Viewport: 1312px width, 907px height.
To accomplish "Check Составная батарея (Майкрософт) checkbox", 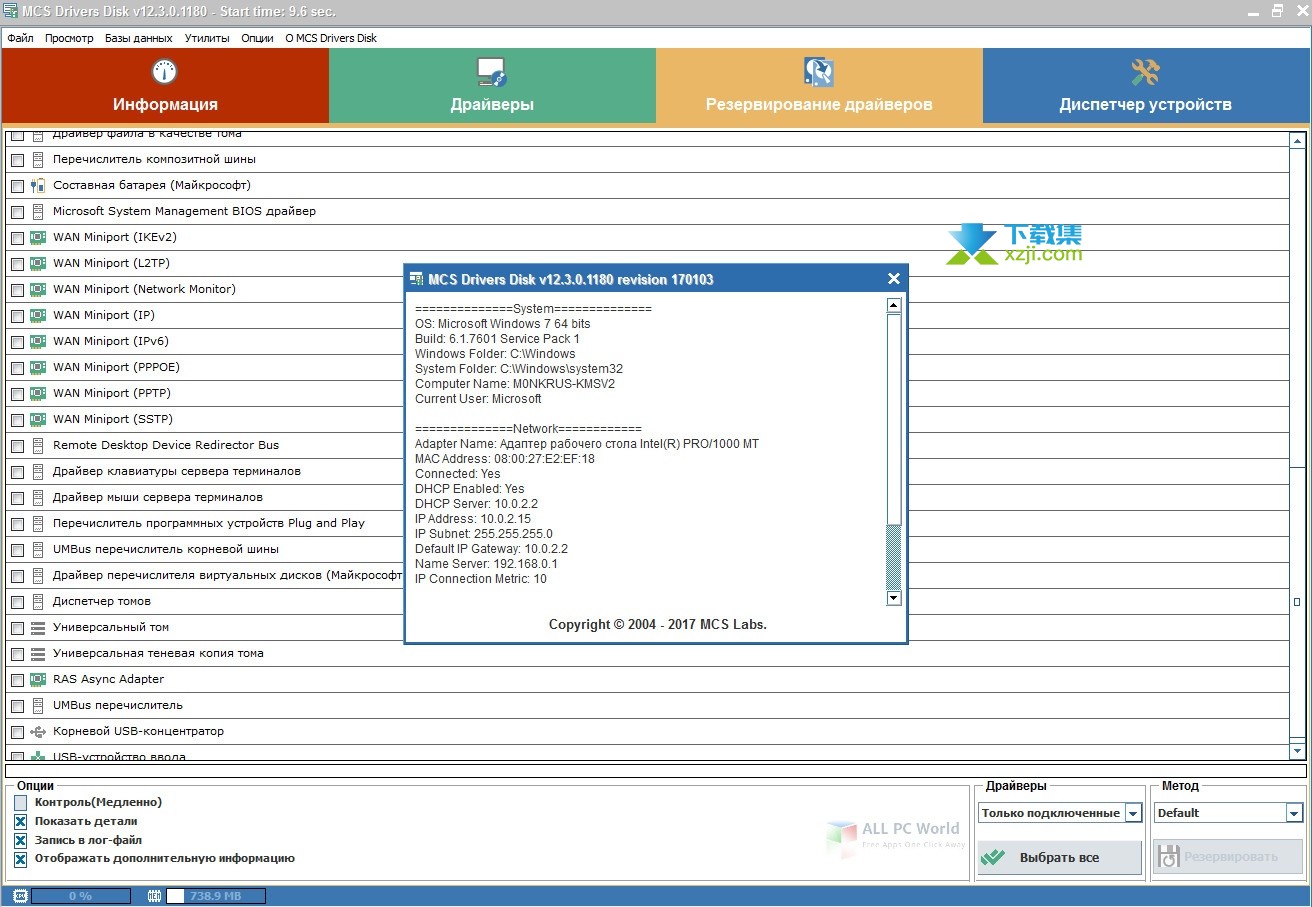I will tap(18, 186).
